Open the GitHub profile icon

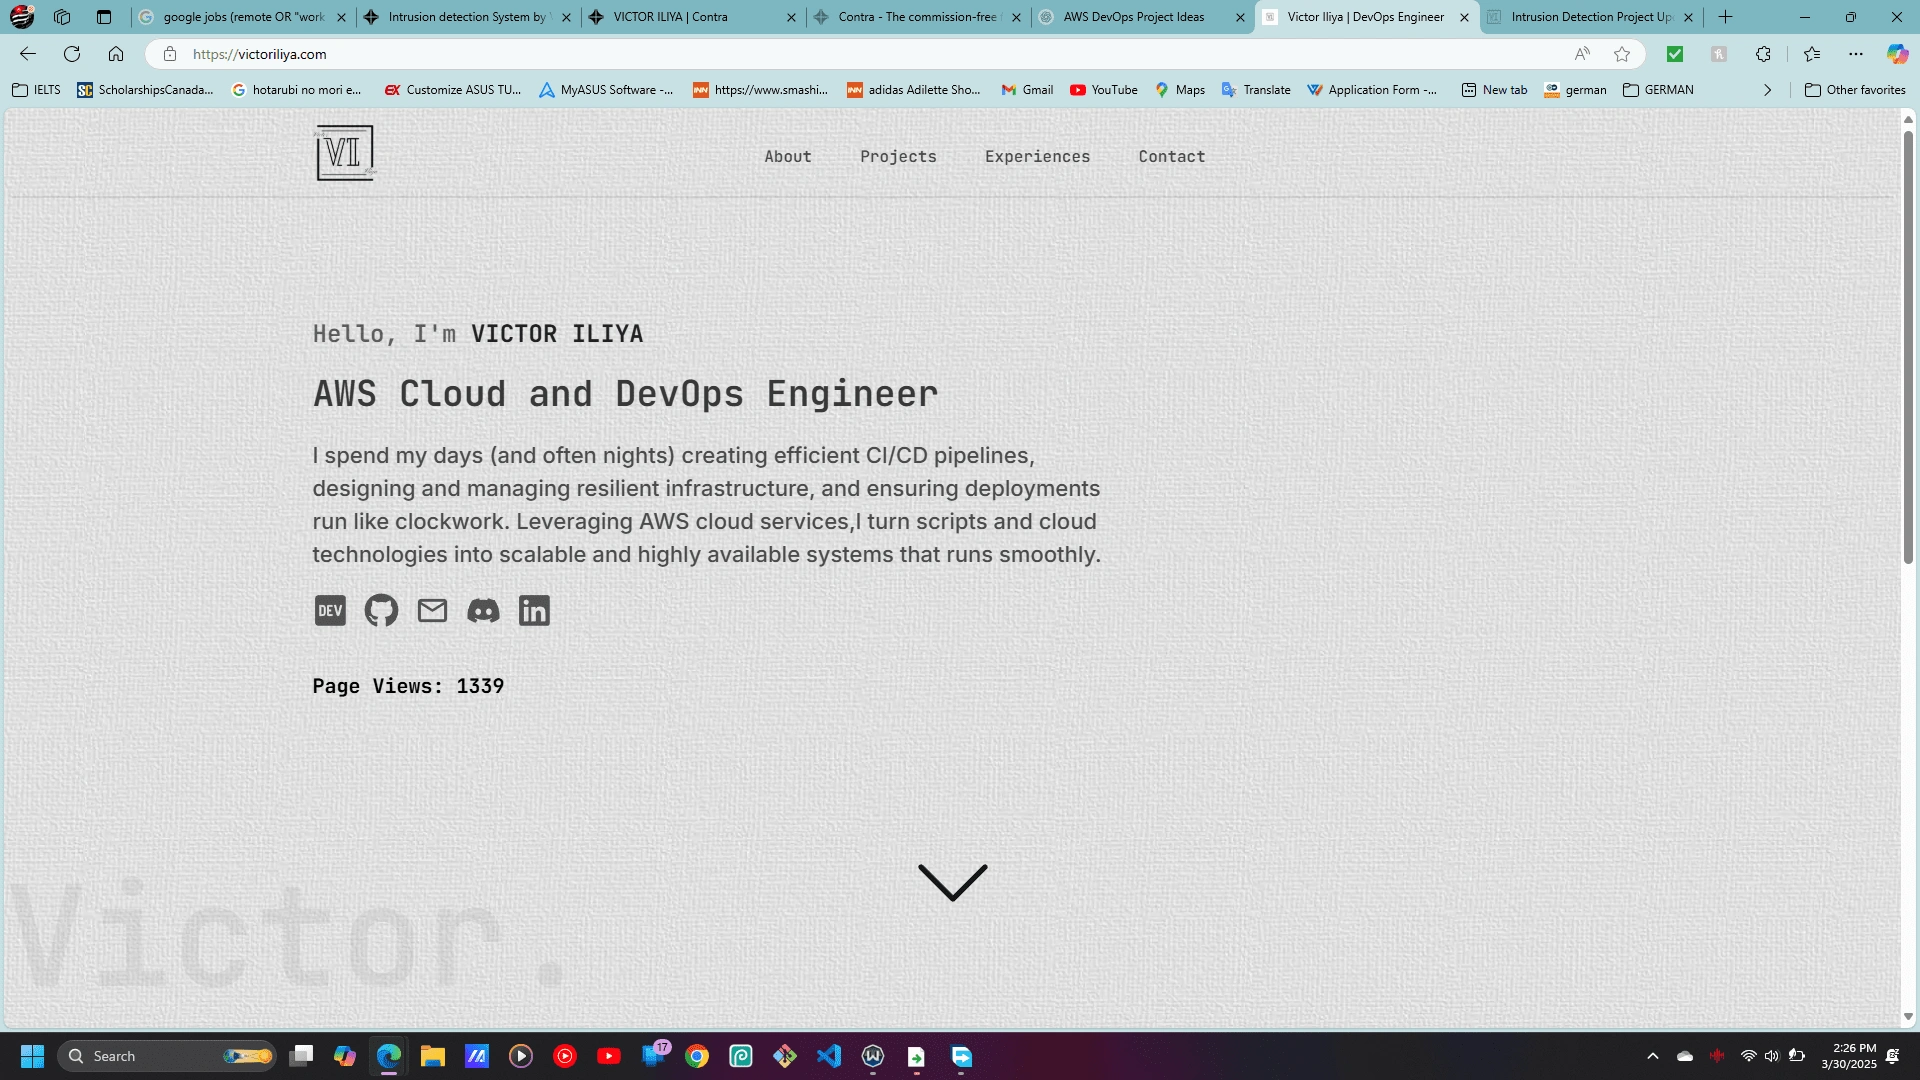coord(381,611)
